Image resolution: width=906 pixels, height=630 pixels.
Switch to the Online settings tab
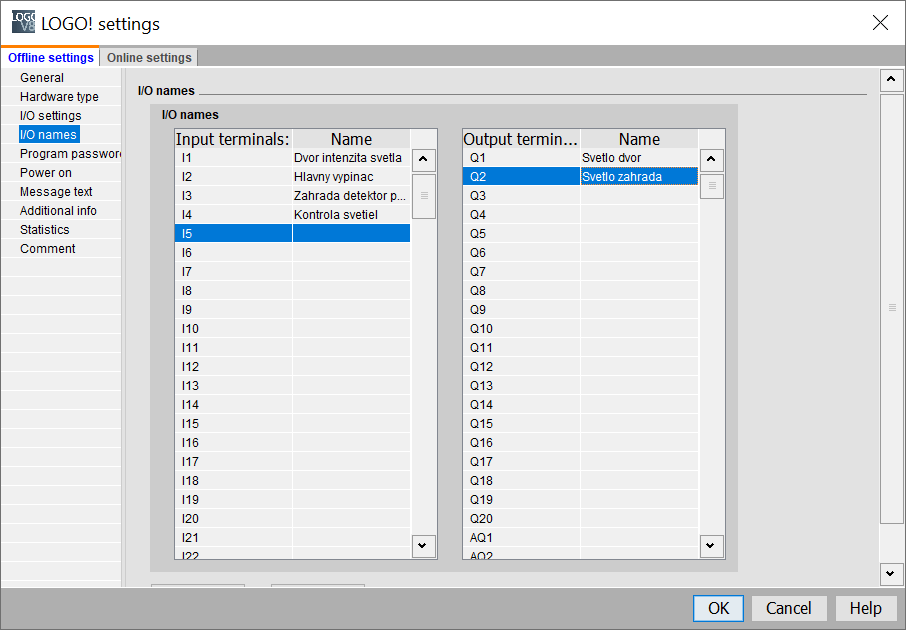pos(149,58)
